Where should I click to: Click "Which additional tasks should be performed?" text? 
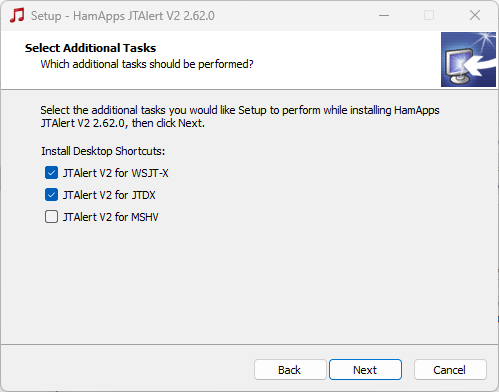(147, 64)
